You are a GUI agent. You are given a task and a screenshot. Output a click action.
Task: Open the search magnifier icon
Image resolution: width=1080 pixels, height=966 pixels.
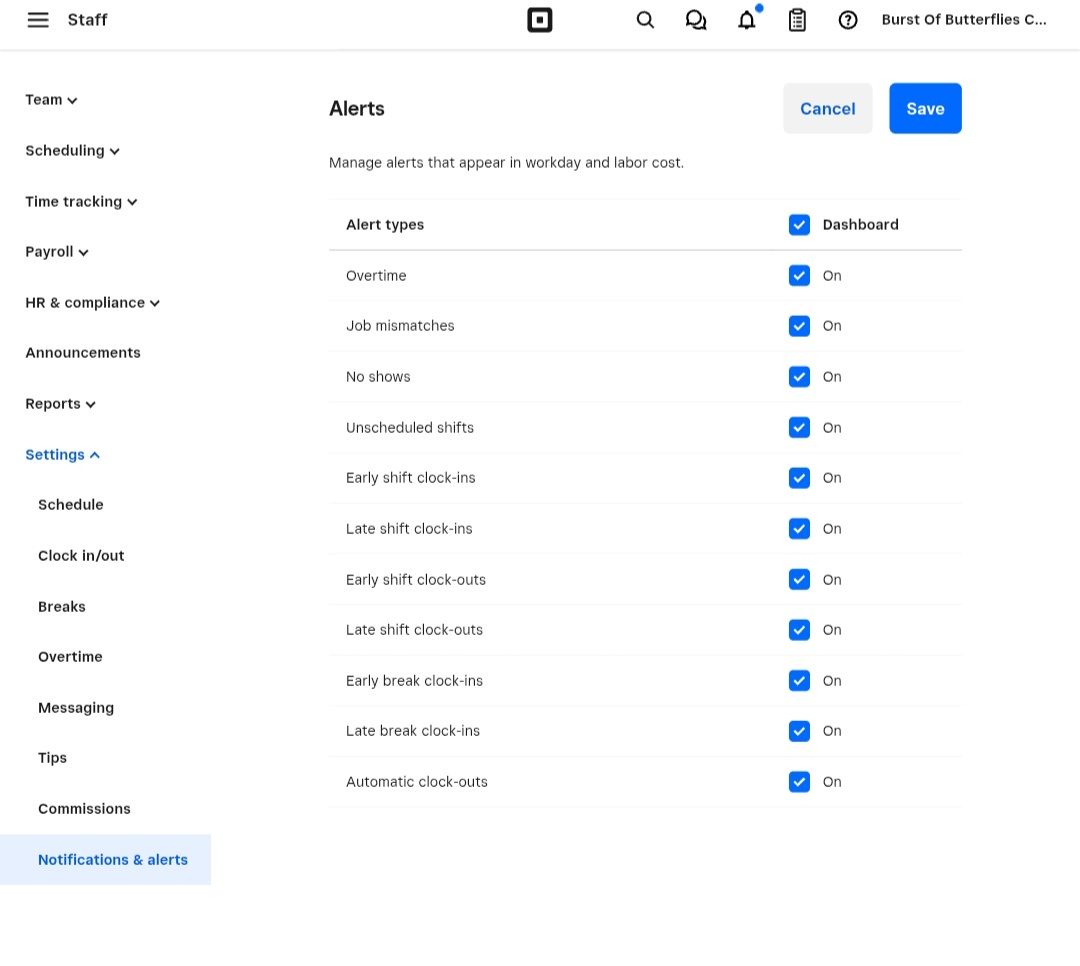[x=645, y=20]
